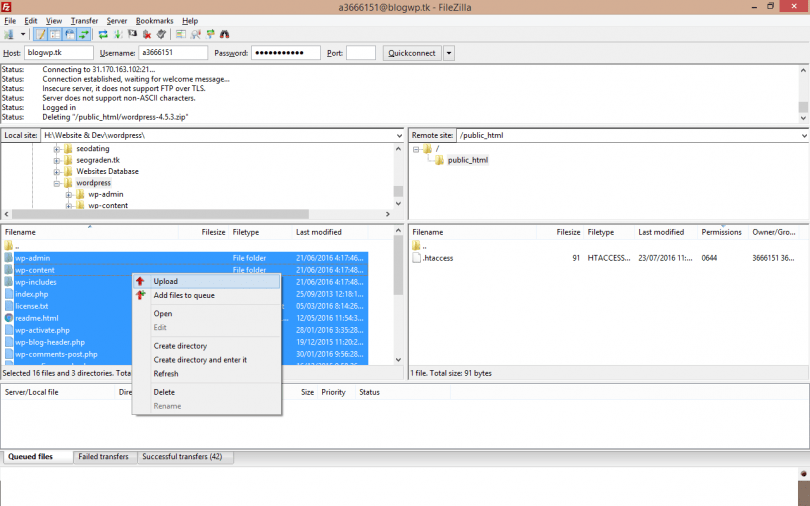Toggle synchronized browsing toolbar icon
The height and width of the screenshot is (506, 810).
pyautogui.click(x=210, y=34)
